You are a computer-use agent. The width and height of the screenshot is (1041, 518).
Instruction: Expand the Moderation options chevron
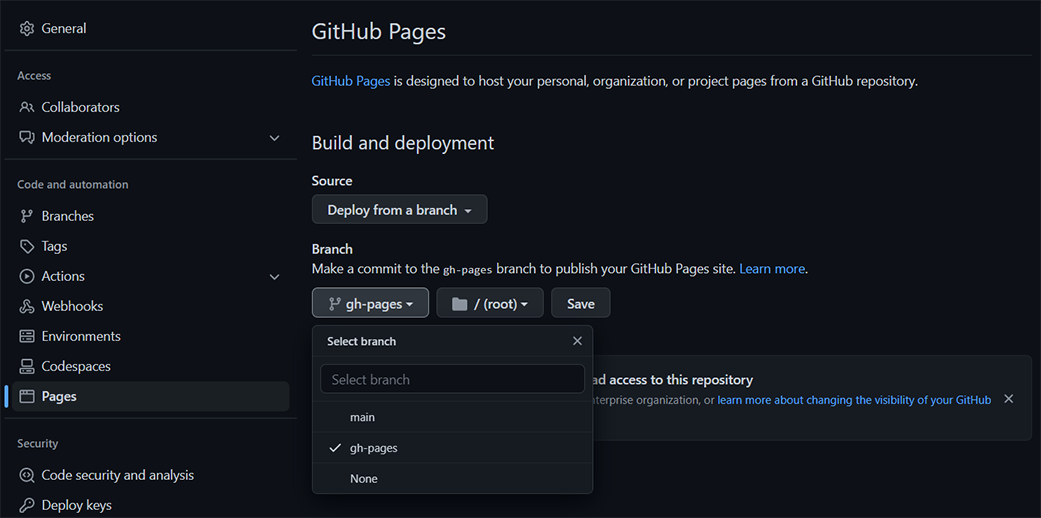(274, 138)
